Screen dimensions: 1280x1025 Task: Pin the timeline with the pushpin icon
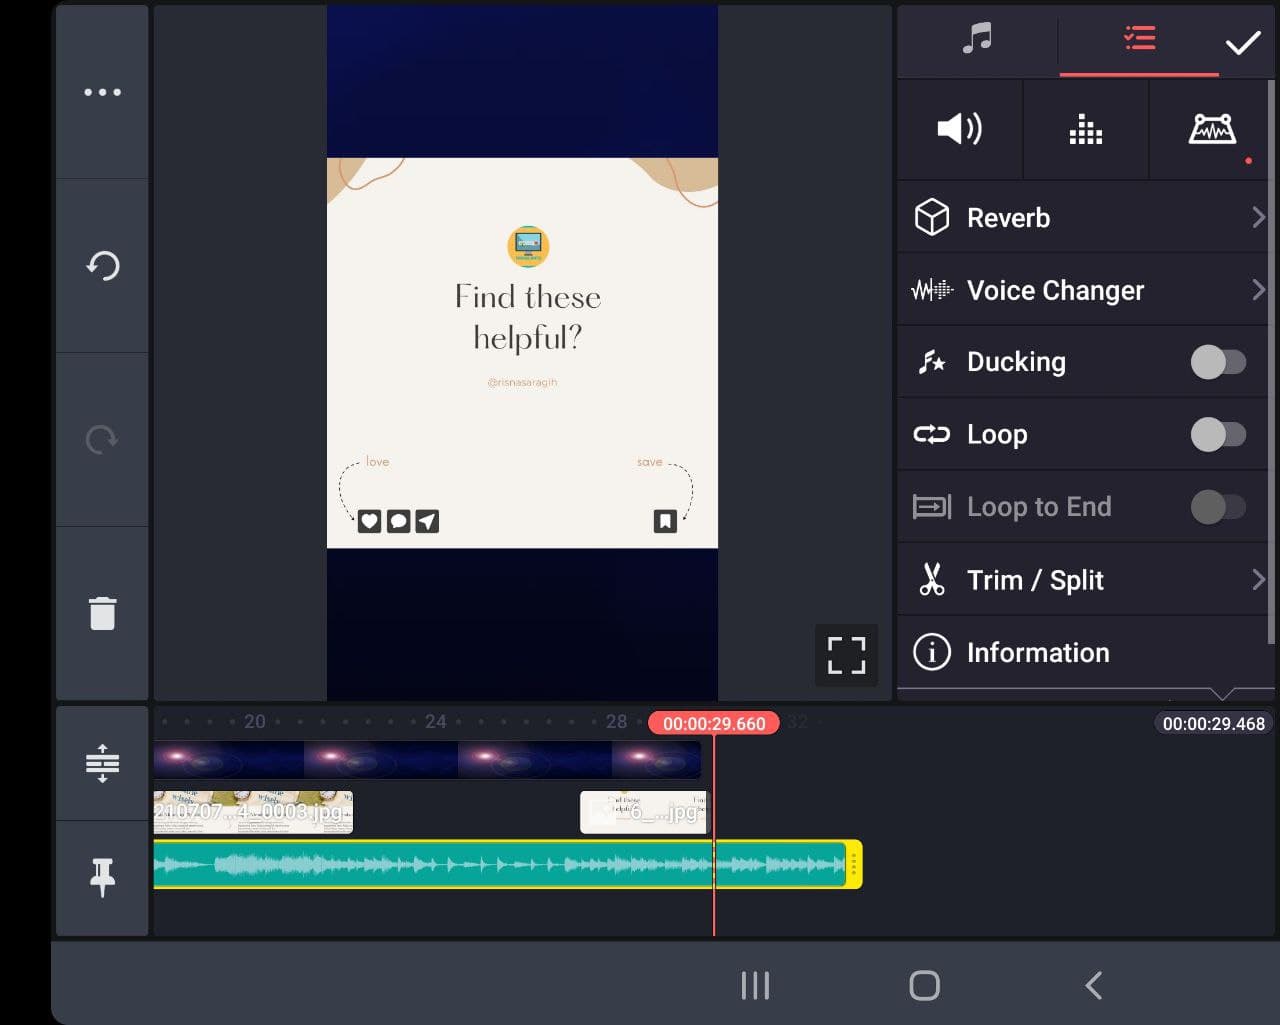click(102, 878)
